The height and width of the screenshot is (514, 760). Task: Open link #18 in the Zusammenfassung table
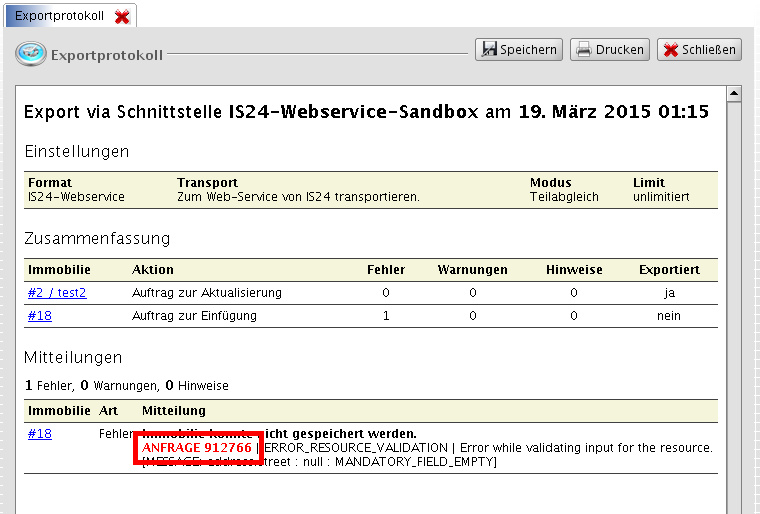(40, 316)
